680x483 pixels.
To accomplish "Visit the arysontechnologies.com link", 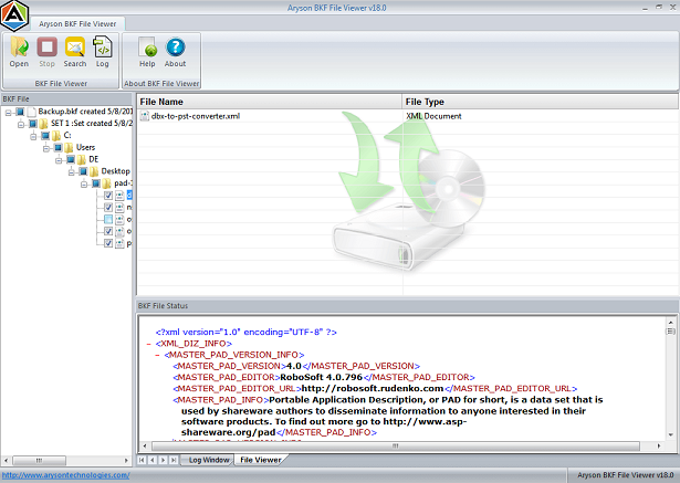I will tap(66, 475).
